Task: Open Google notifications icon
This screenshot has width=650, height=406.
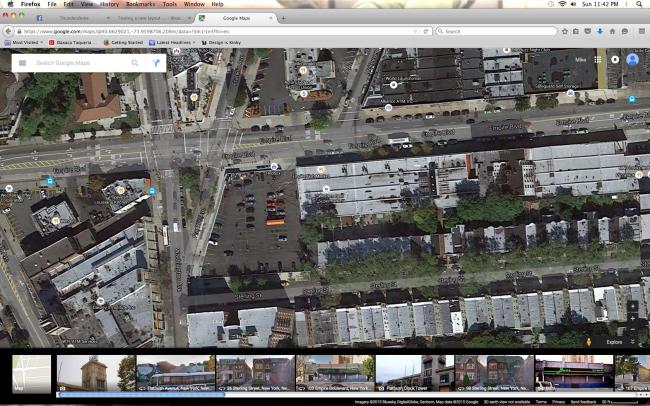Action: [x=615, y=60]
